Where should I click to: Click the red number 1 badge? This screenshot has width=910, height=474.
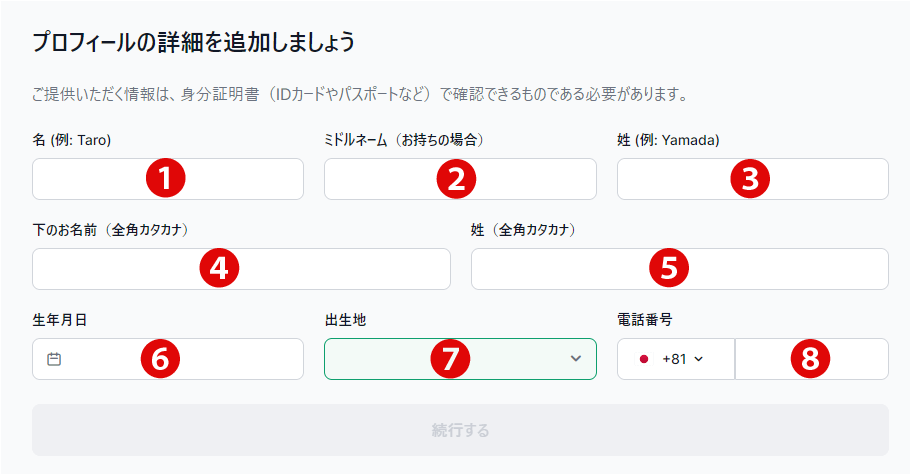click(x=165, y=178)
